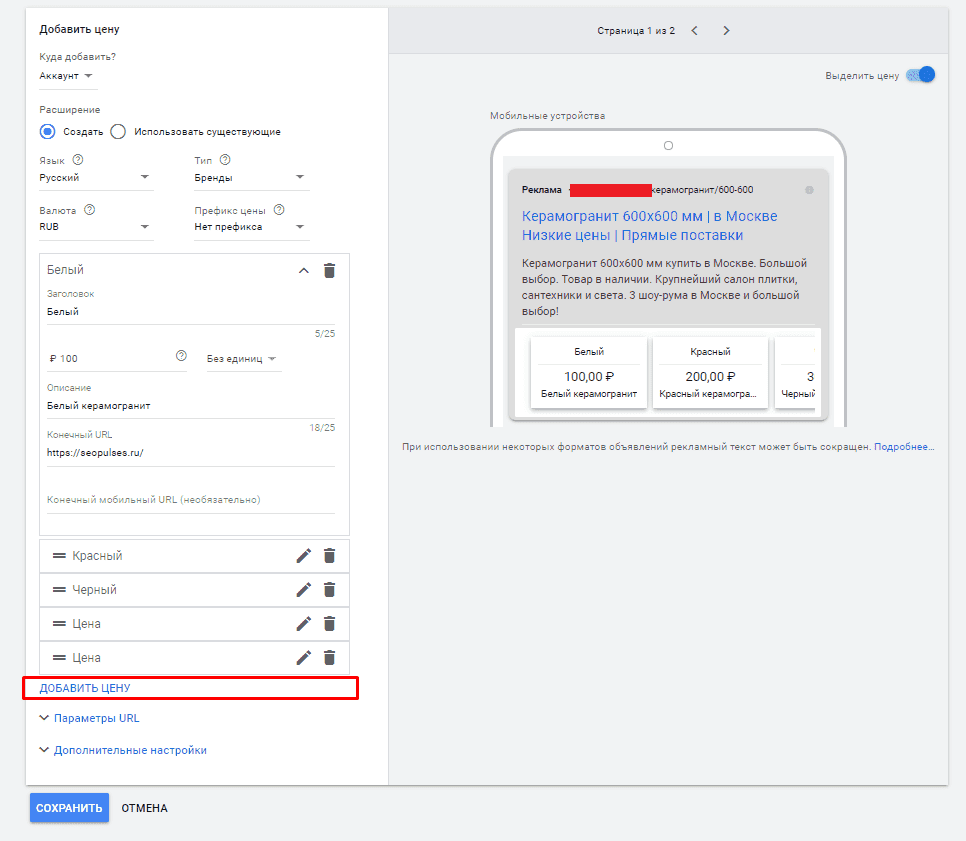Click the СОХРАНИТЬ button
This screenshot has height=841, width=966.
[x=70, y=808]
